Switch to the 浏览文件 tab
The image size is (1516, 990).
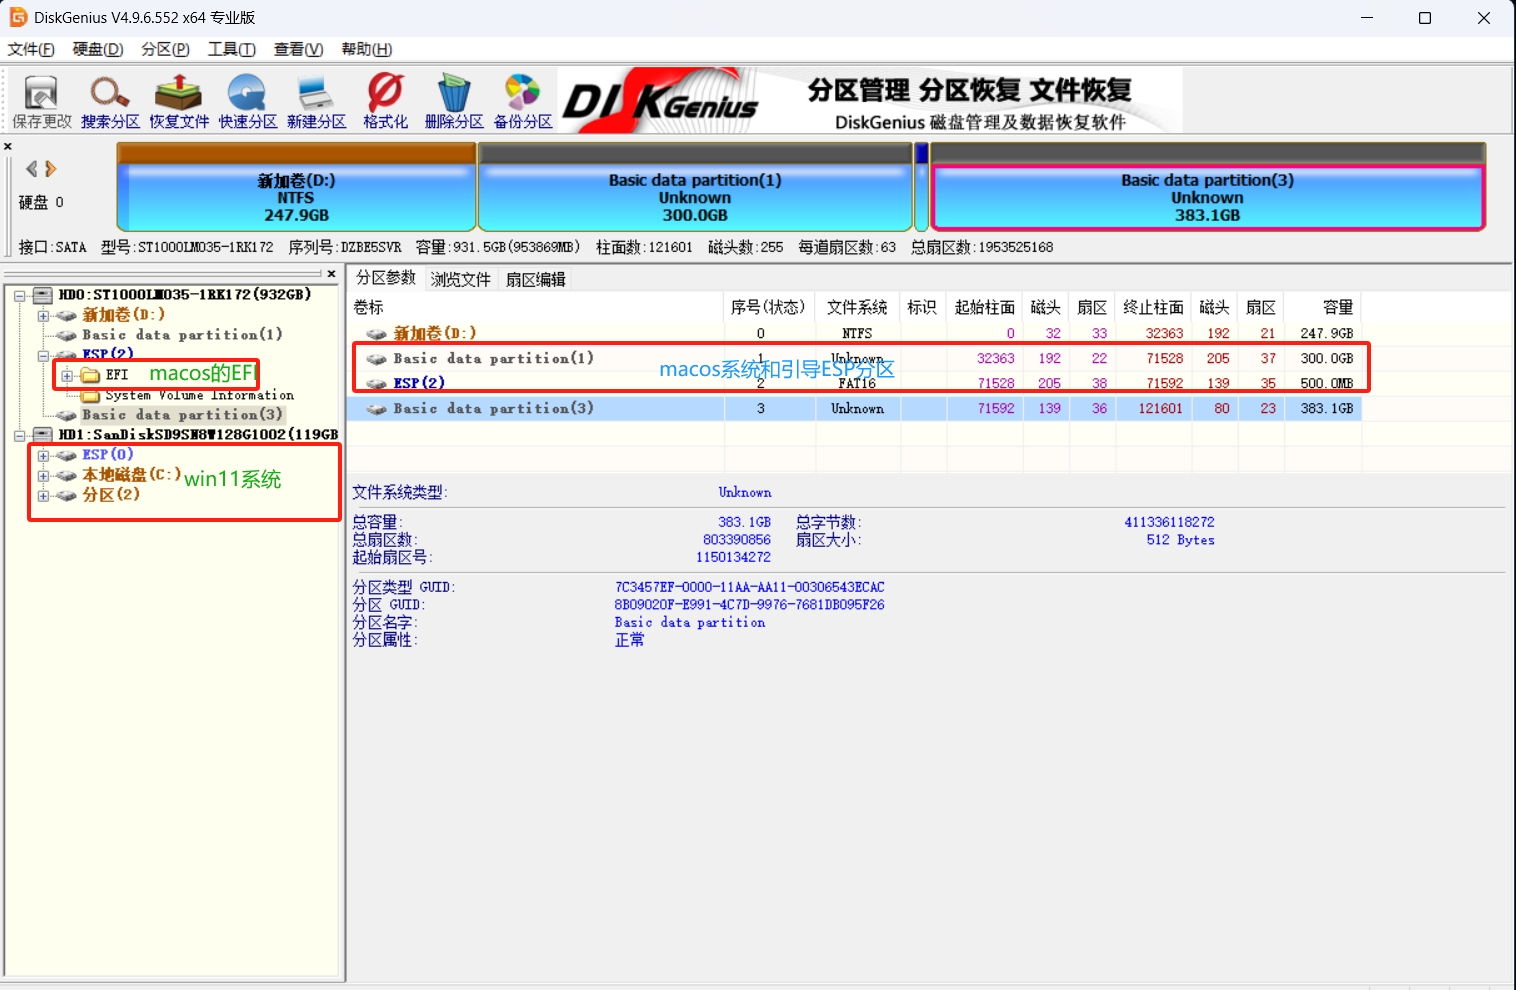[460, 279]
